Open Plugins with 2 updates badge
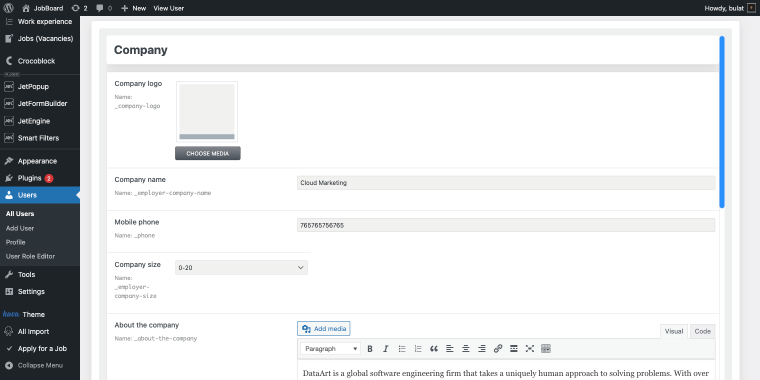Screen dimensions: 760x380 pos(40,178)
